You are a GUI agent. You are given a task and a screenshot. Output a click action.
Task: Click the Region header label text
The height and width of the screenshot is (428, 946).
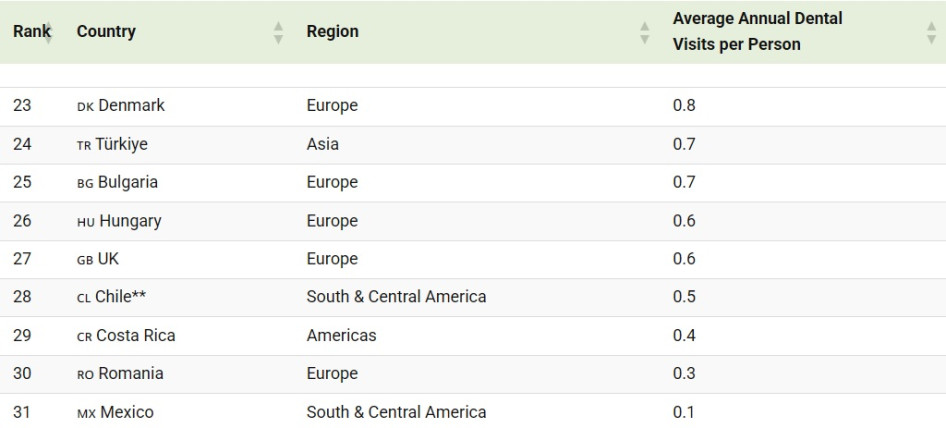332,31
